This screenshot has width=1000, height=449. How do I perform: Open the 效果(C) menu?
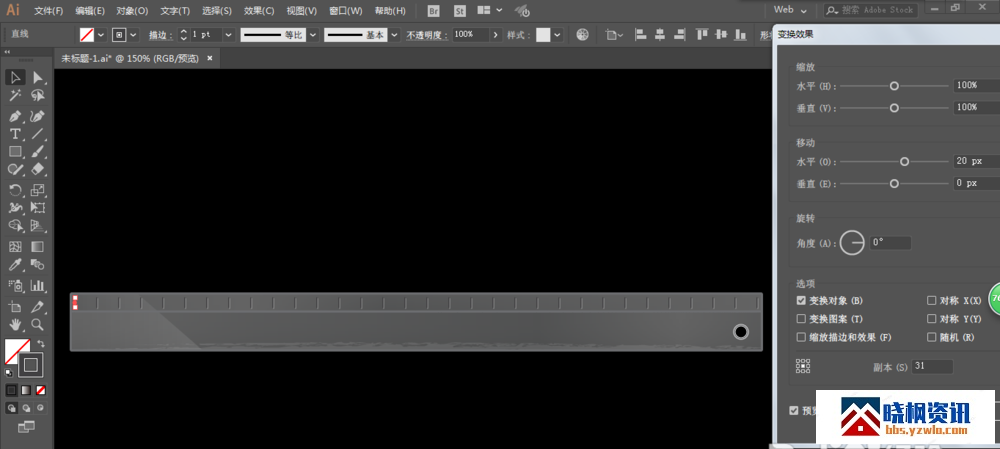(x=259, y=11)
